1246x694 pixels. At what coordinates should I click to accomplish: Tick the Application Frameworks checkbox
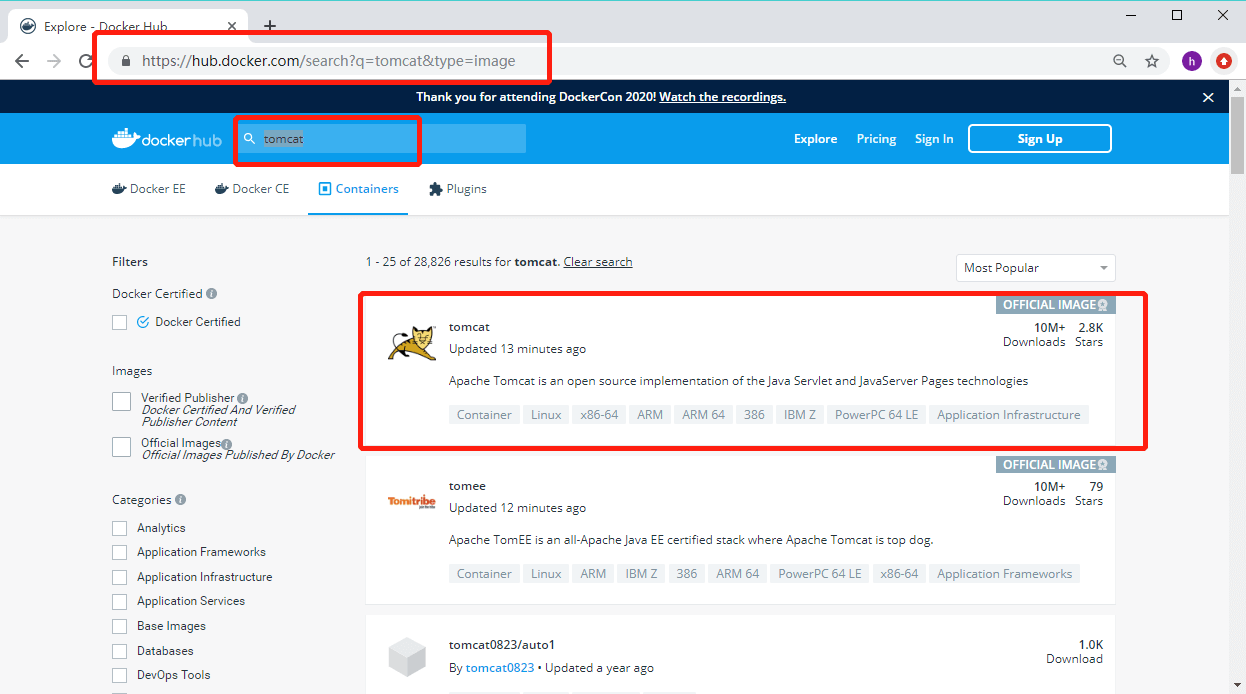(120, 552)
